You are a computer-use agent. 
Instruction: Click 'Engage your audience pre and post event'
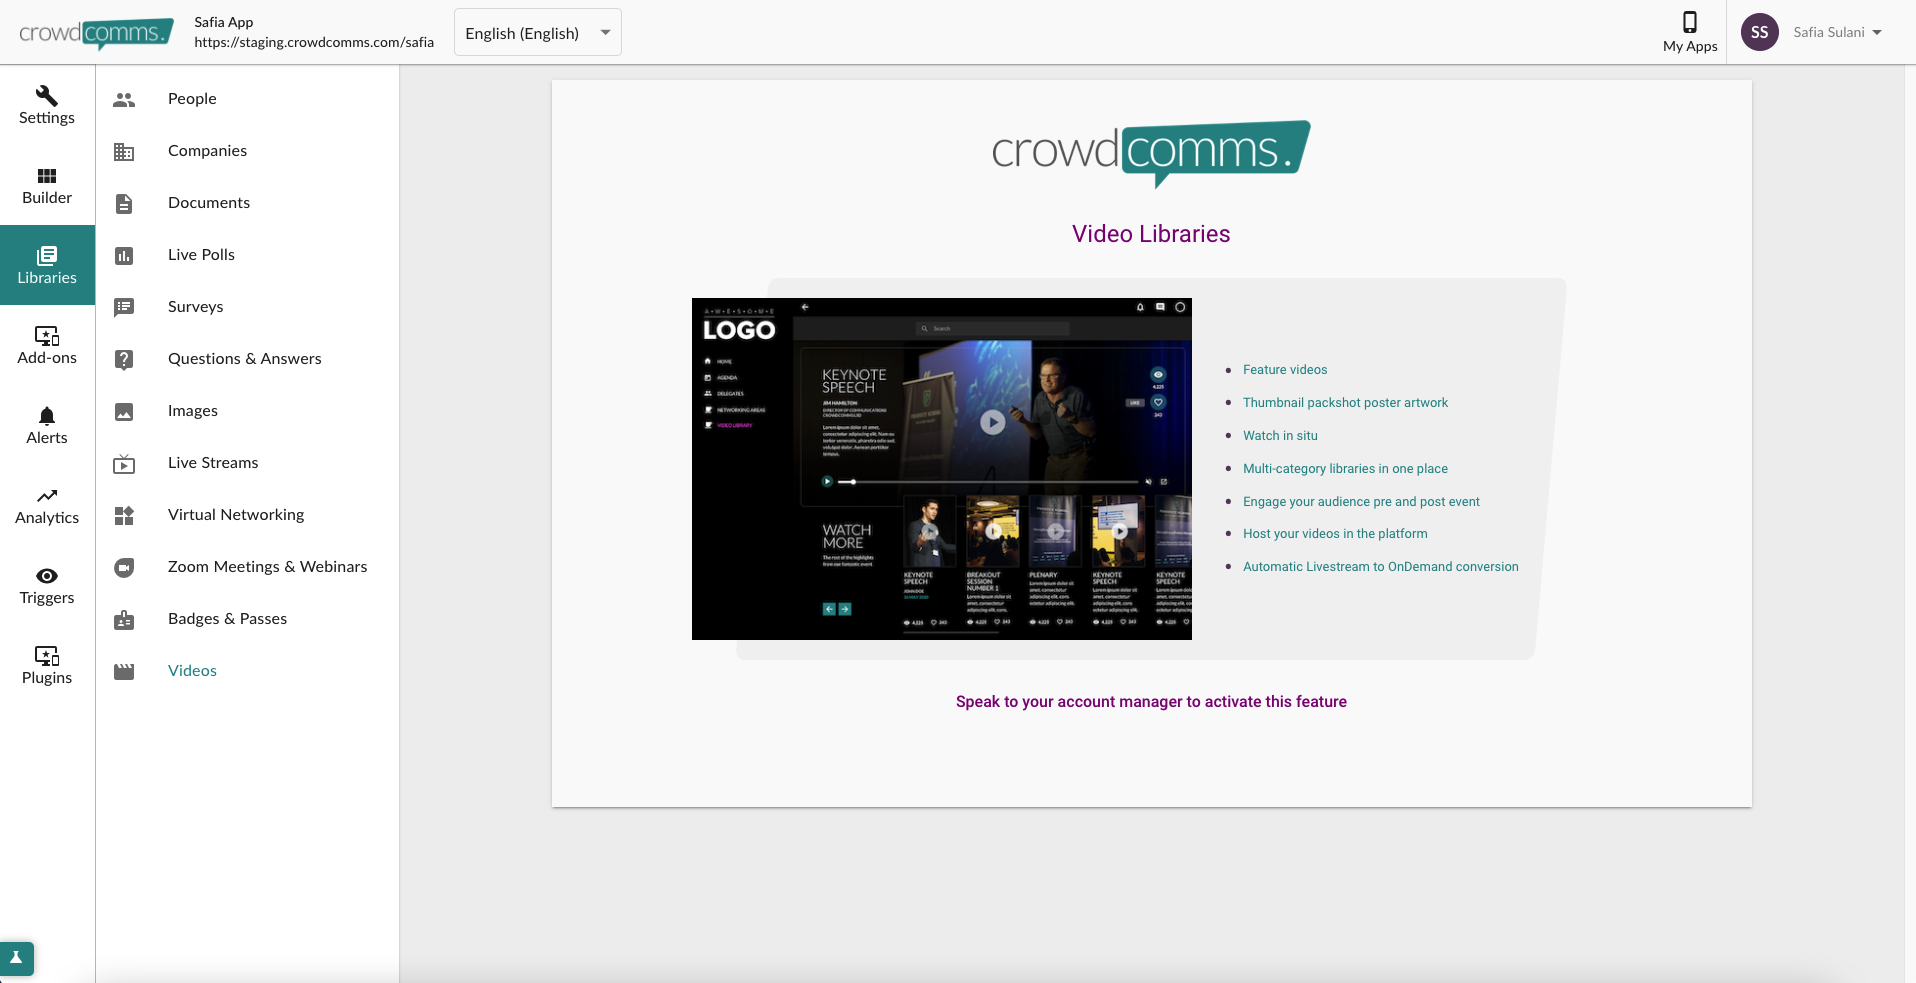point(1361,502)
